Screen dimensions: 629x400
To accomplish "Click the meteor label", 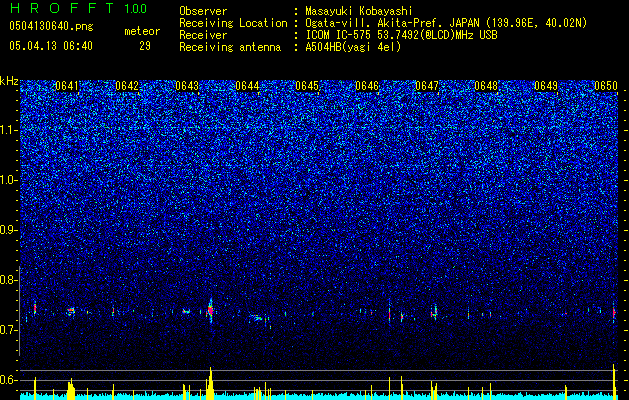I will 142,31.
